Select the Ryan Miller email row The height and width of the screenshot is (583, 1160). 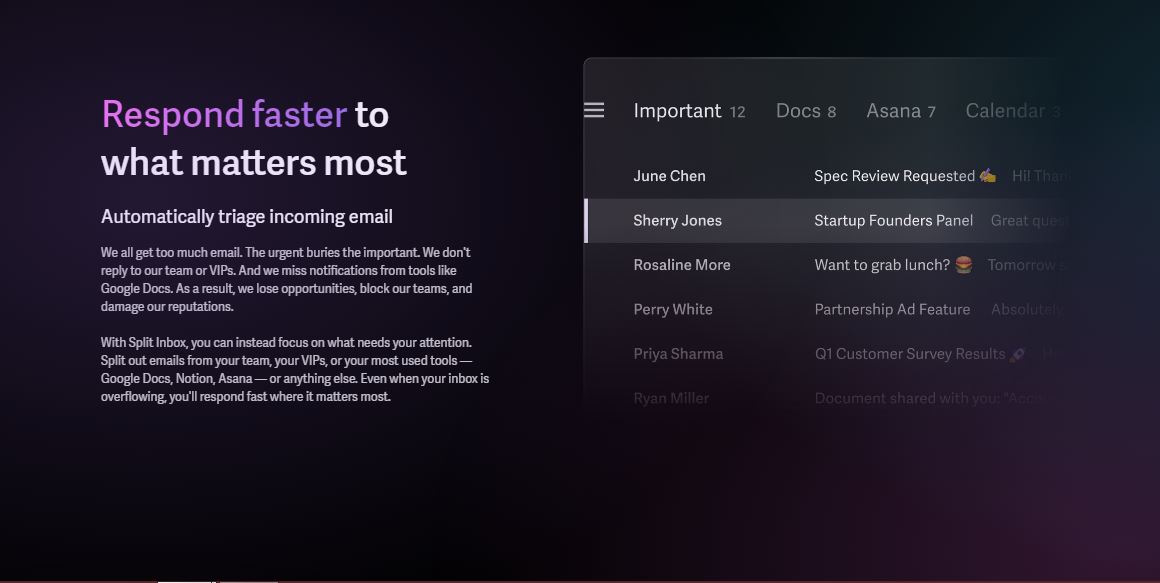pyautogui.click(x=827, y=398)
